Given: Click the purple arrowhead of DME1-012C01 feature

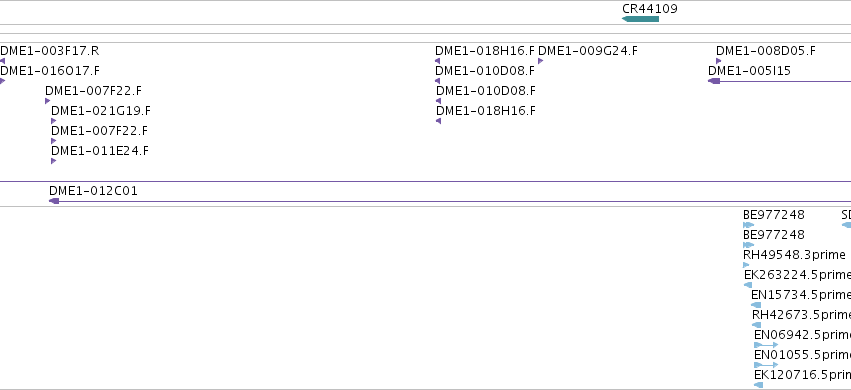Looking at the screenshot, I should click(x=54, y=201).
